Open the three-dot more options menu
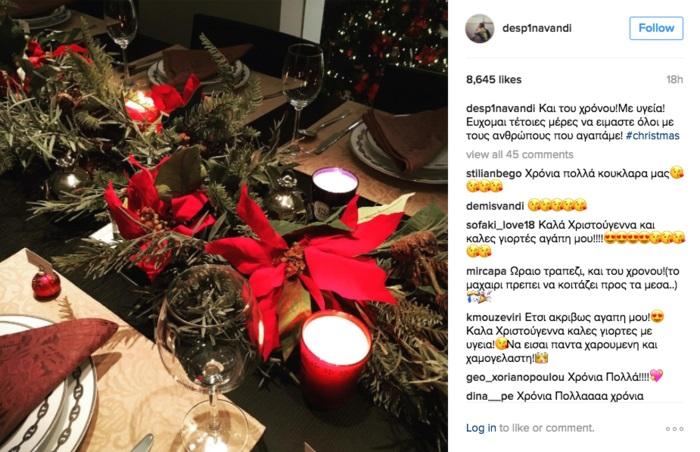This screenshot has width=700, height=452. (x=674, y=429)
